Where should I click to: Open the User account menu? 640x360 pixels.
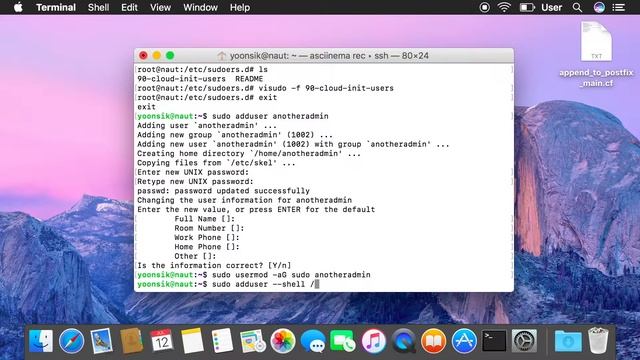coord(551,7)
